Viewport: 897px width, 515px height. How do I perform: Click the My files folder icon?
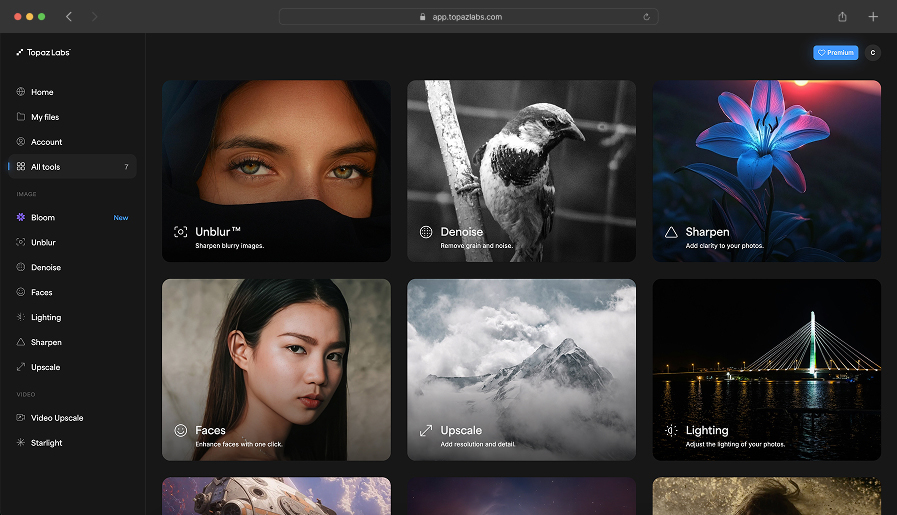point(21,117)
